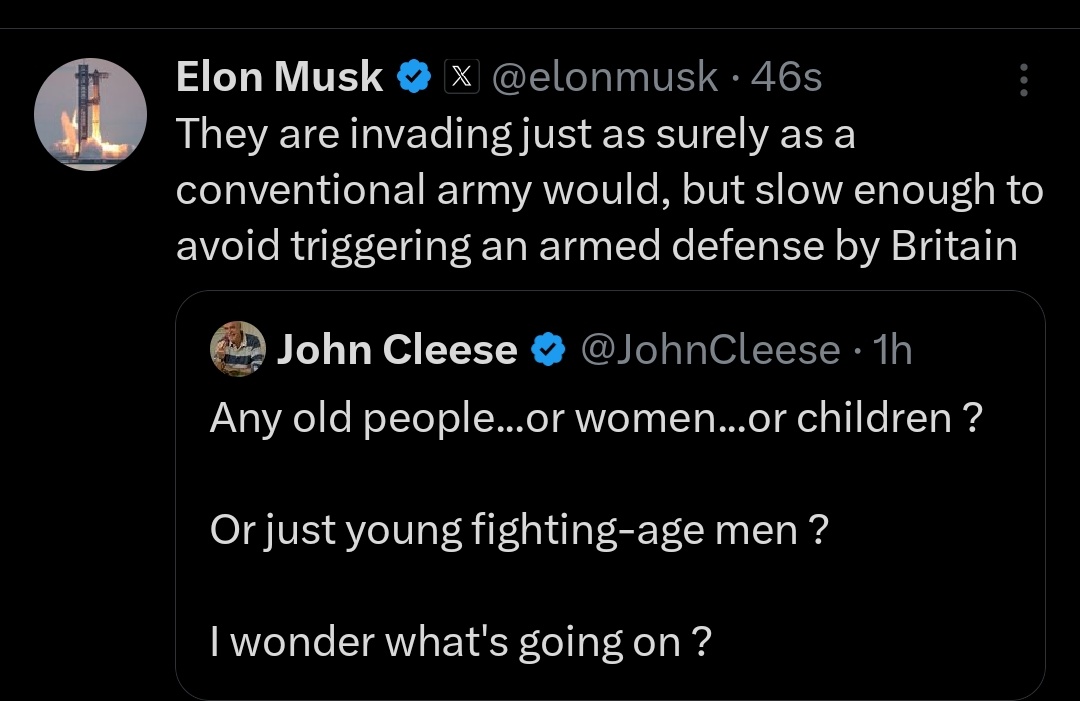Click the blue verified badge beside Elon Musk
Viewport: 1080px width, 701px height.
click(414, 76)
